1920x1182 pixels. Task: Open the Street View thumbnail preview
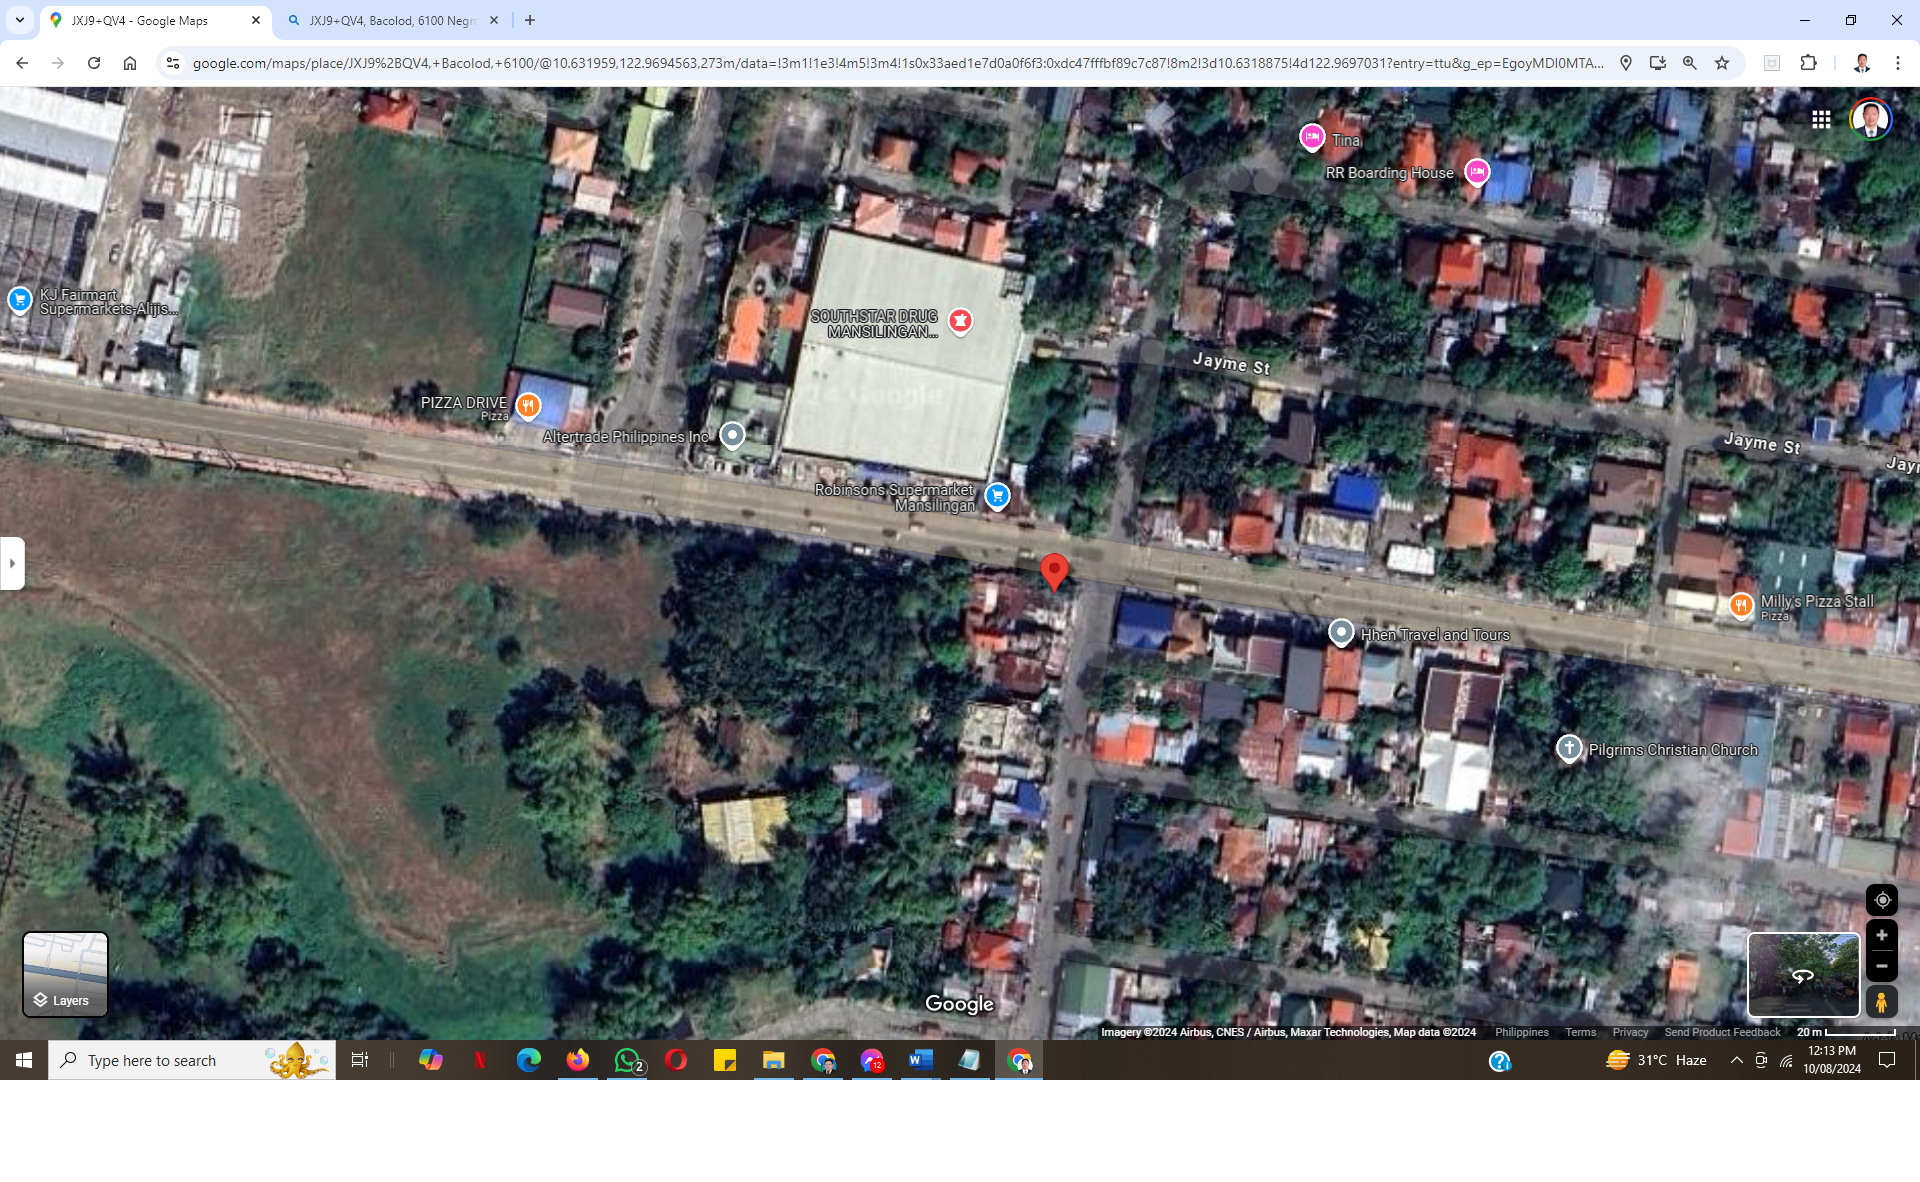(x=1802, y=974)
